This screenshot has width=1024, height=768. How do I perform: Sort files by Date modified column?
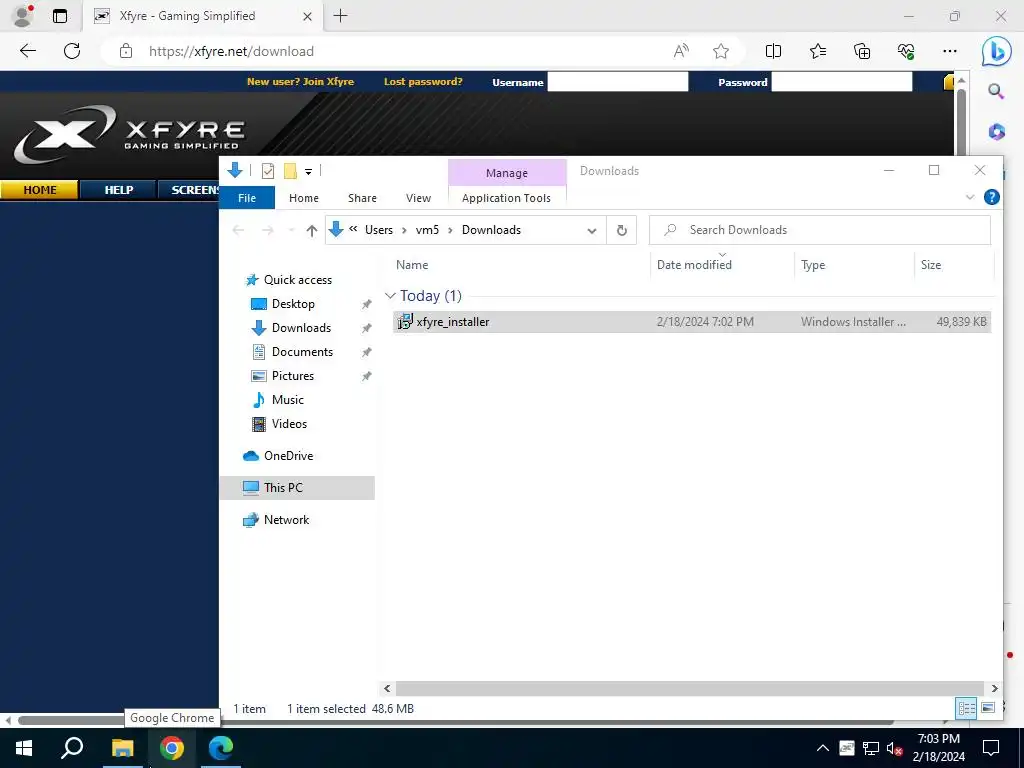pos(694,264)
